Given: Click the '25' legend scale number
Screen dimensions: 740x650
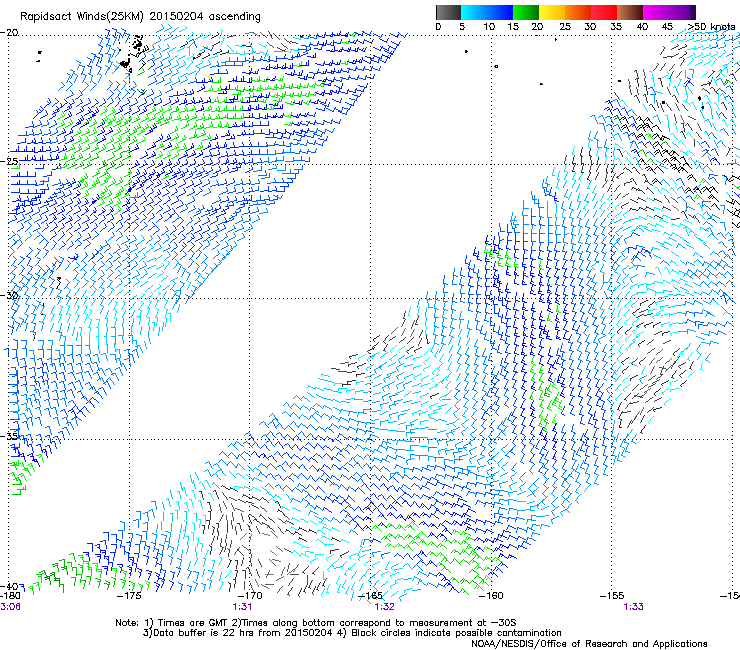Looking at the screenshot, I should pyautogui.click(x=564, y=27).
